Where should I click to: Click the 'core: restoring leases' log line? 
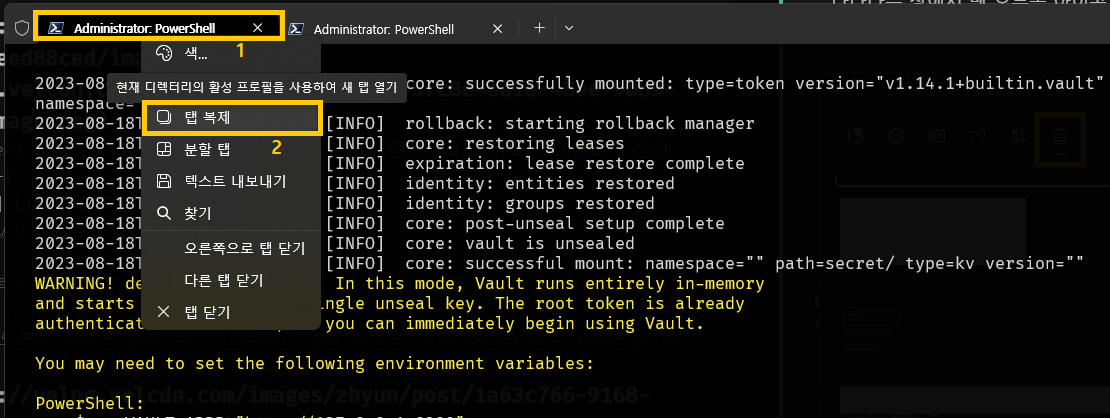click(514, 144)
